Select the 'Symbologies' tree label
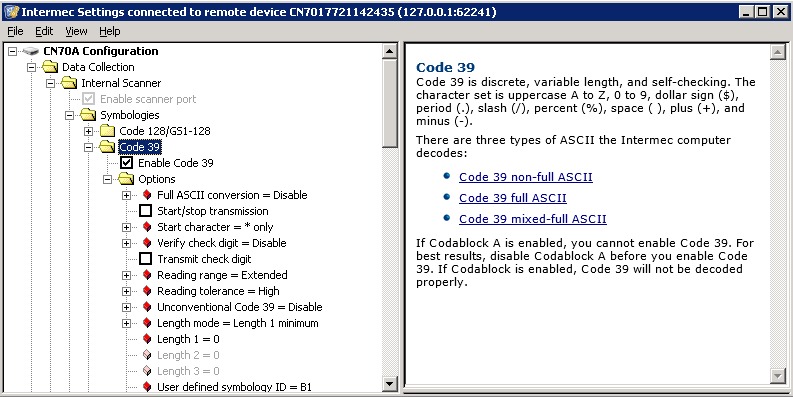The image size is (793, 397). pyautogui.click(x=129, y=115)
